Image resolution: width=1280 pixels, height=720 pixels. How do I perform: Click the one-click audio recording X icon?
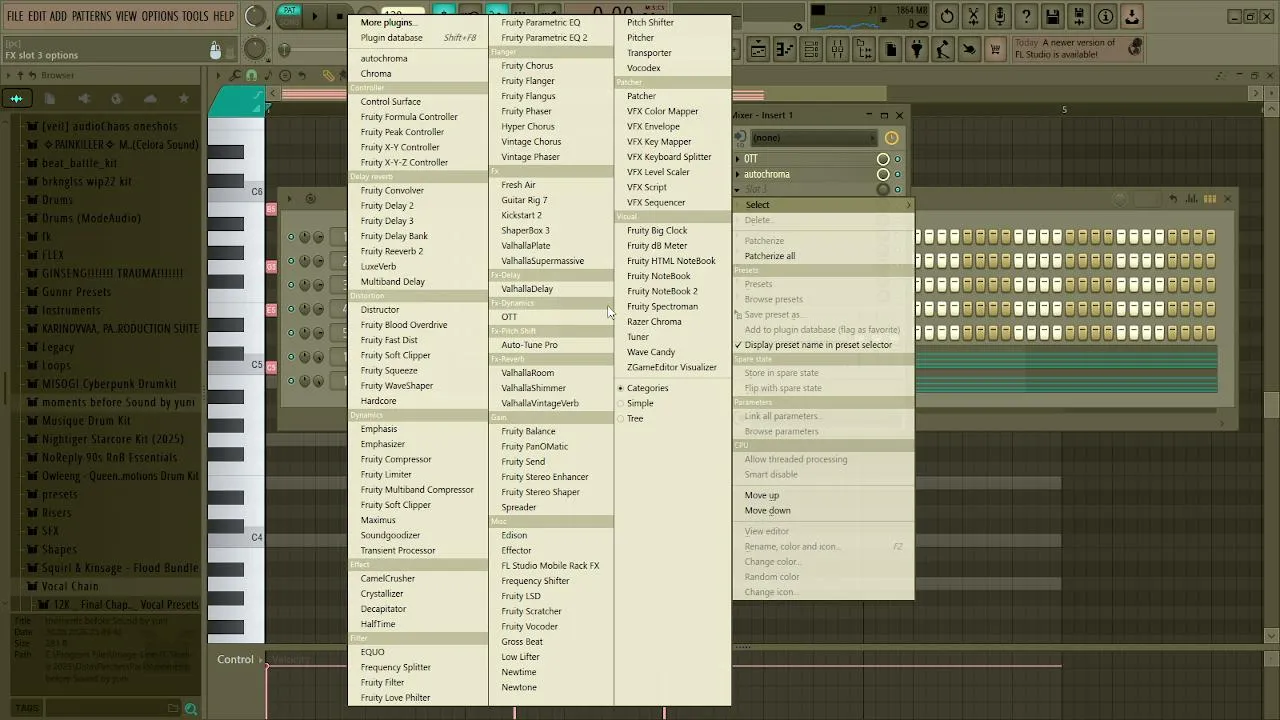click(973, 16)
